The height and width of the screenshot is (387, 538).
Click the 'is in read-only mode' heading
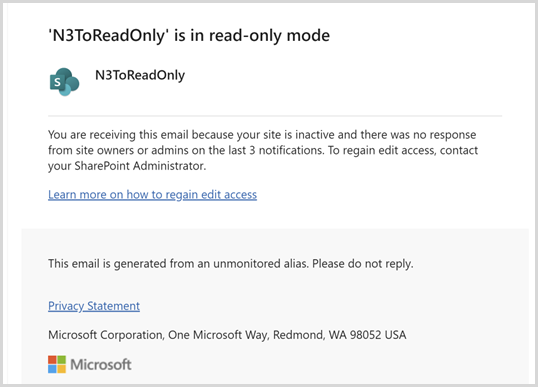coord(252,35)
